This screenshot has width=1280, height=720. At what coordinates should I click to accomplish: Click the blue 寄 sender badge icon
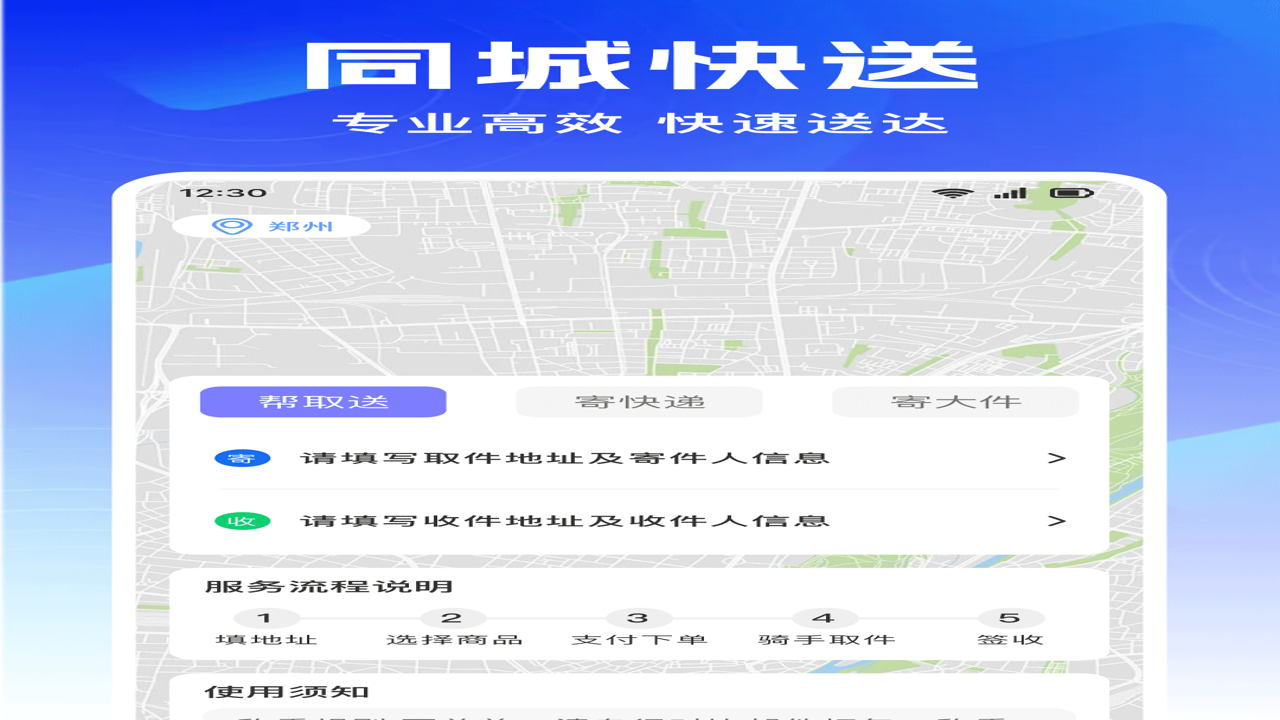(x=242, y=458)
